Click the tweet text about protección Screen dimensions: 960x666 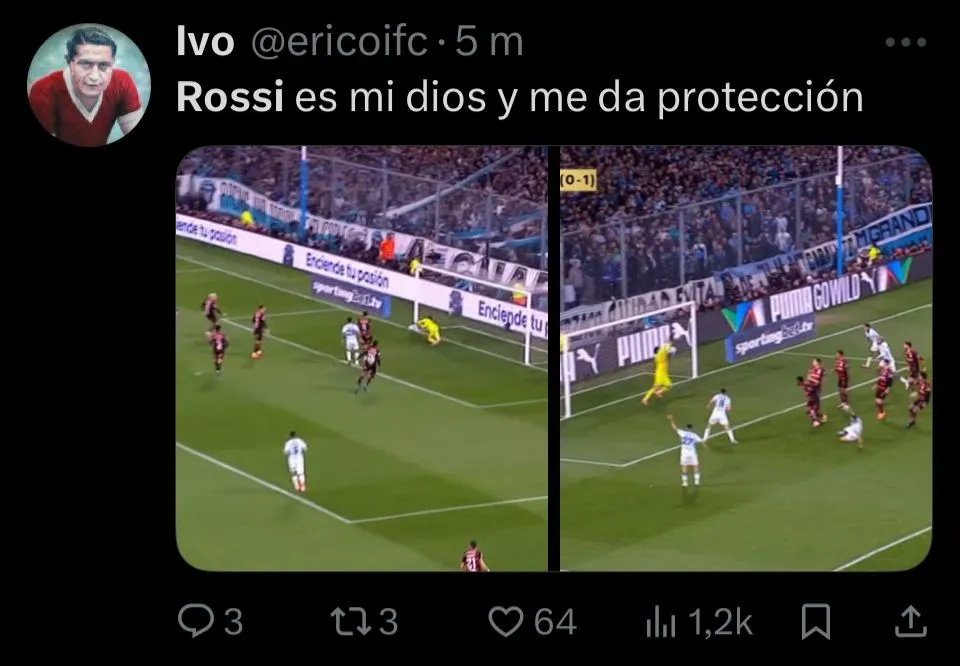(x=520, y=98)
